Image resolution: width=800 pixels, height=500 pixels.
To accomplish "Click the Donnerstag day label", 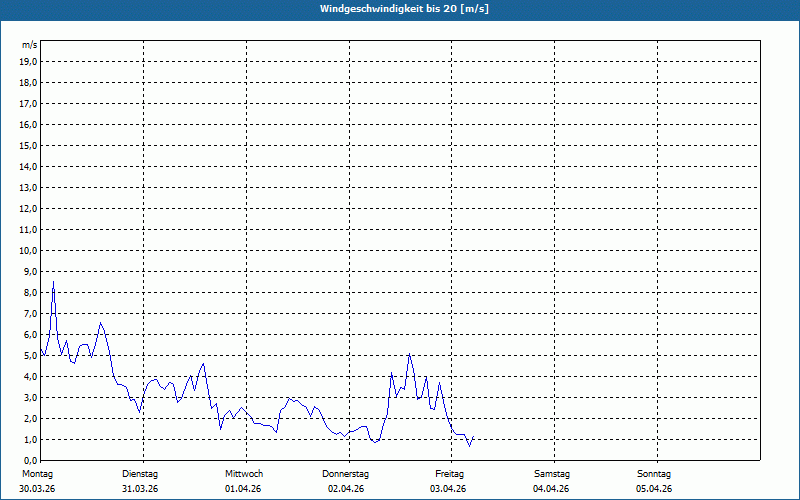I will (x=346, y=473).
